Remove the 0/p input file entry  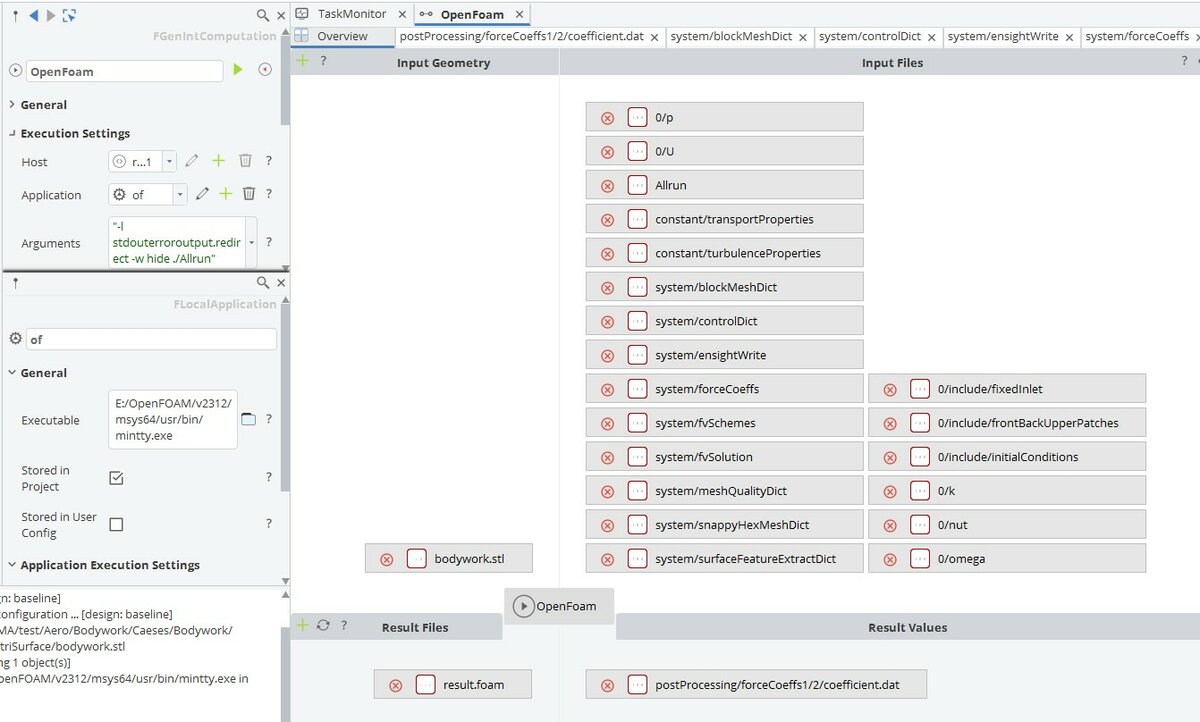click(x=607, y=117)
